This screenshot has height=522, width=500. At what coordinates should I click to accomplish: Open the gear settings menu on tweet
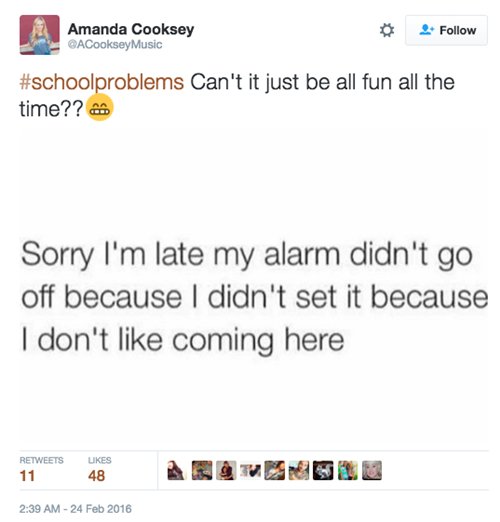[x=387, y=30]
